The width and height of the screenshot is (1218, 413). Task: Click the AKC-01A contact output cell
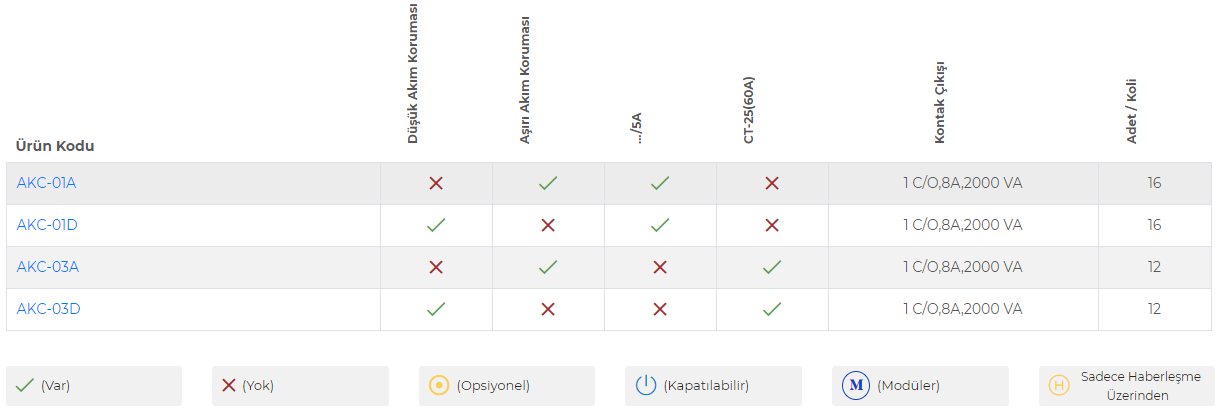click(962, 183)
